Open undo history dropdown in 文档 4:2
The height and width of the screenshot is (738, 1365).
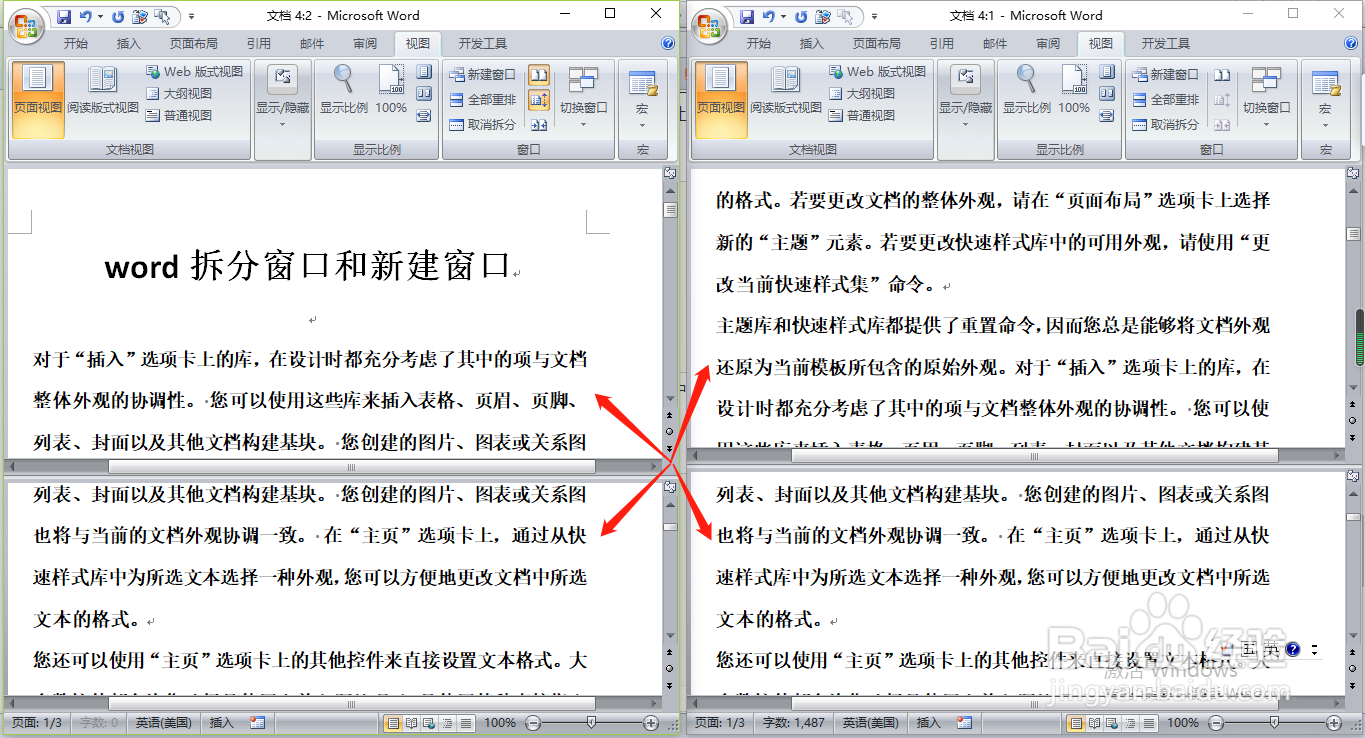coord(100,16)
